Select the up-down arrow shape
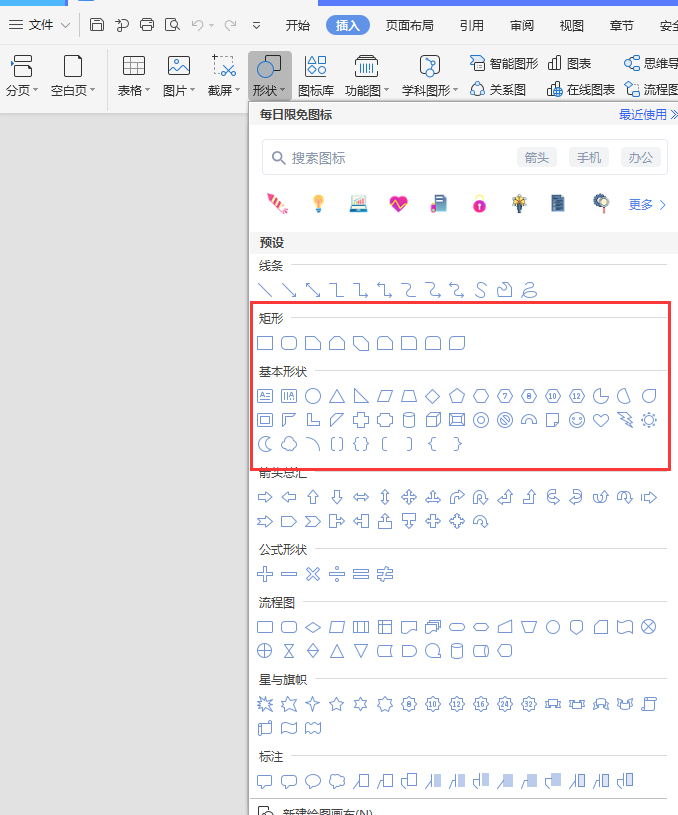 (385, 497)
